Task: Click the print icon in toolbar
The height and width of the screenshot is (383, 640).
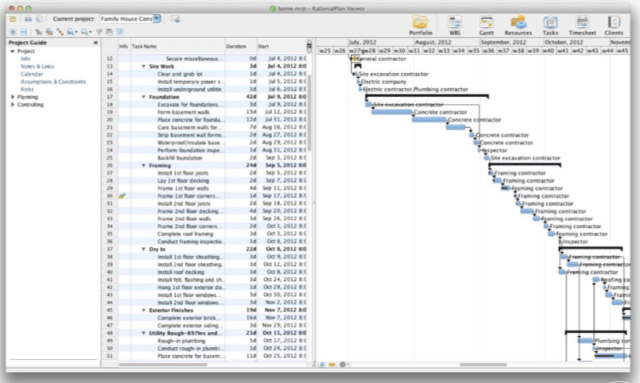Action: tap(28, 19)
